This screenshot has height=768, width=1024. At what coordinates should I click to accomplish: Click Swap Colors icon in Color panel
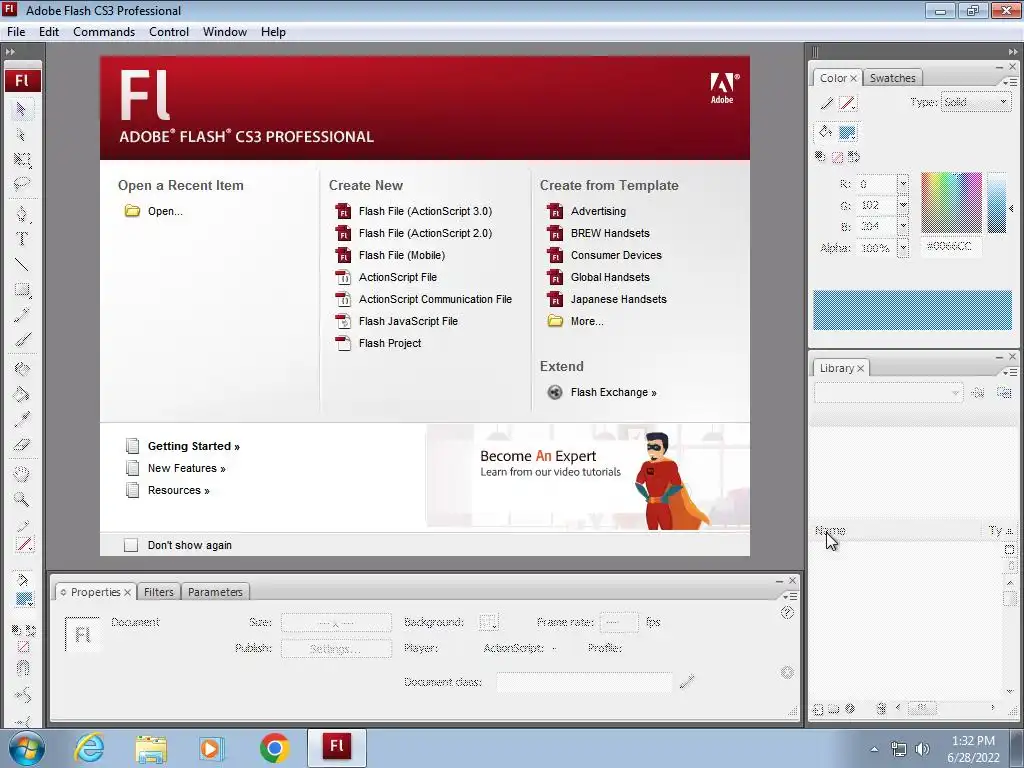[854, 157]
